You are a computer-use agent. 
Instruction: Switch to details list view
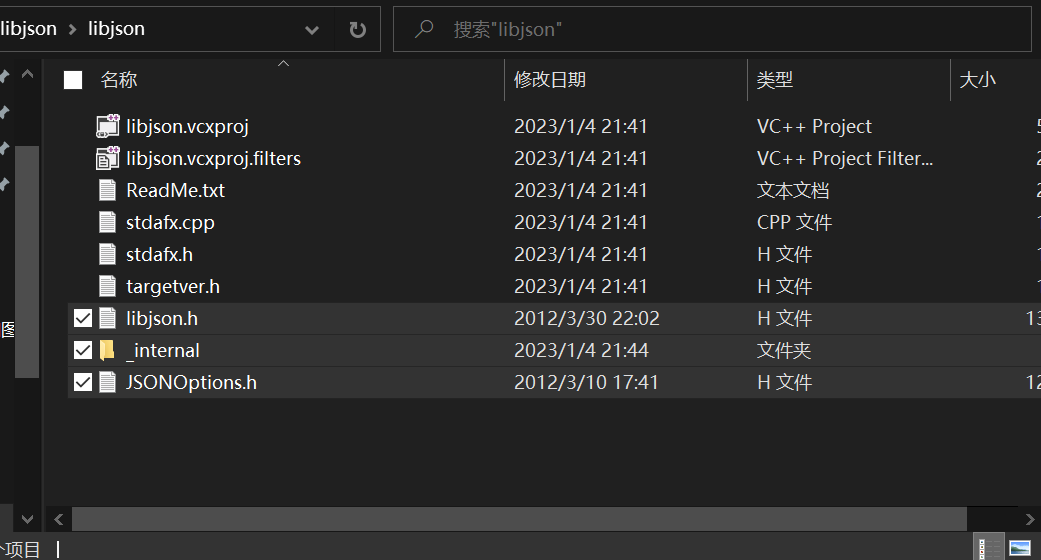point(988,548)
